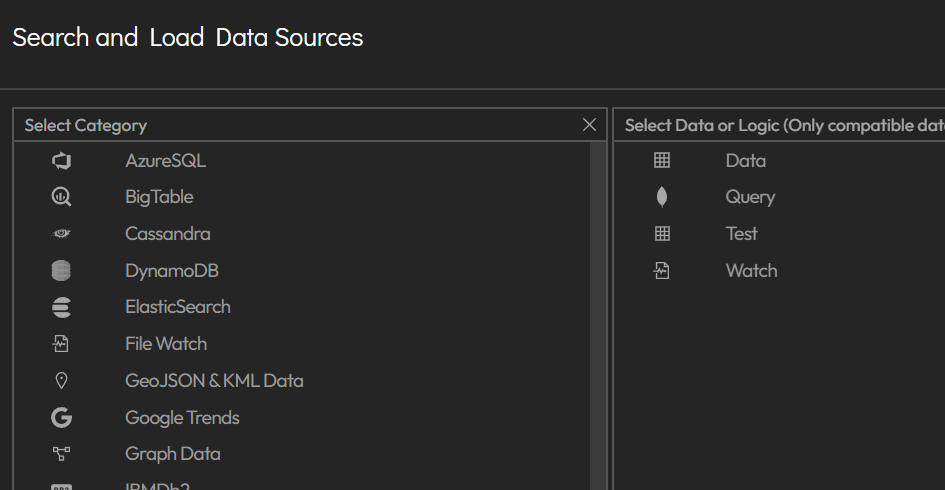This screenshot has height=490, width=945.
Task: Click the BigTable magnifier chart icon
Action: 61,197
